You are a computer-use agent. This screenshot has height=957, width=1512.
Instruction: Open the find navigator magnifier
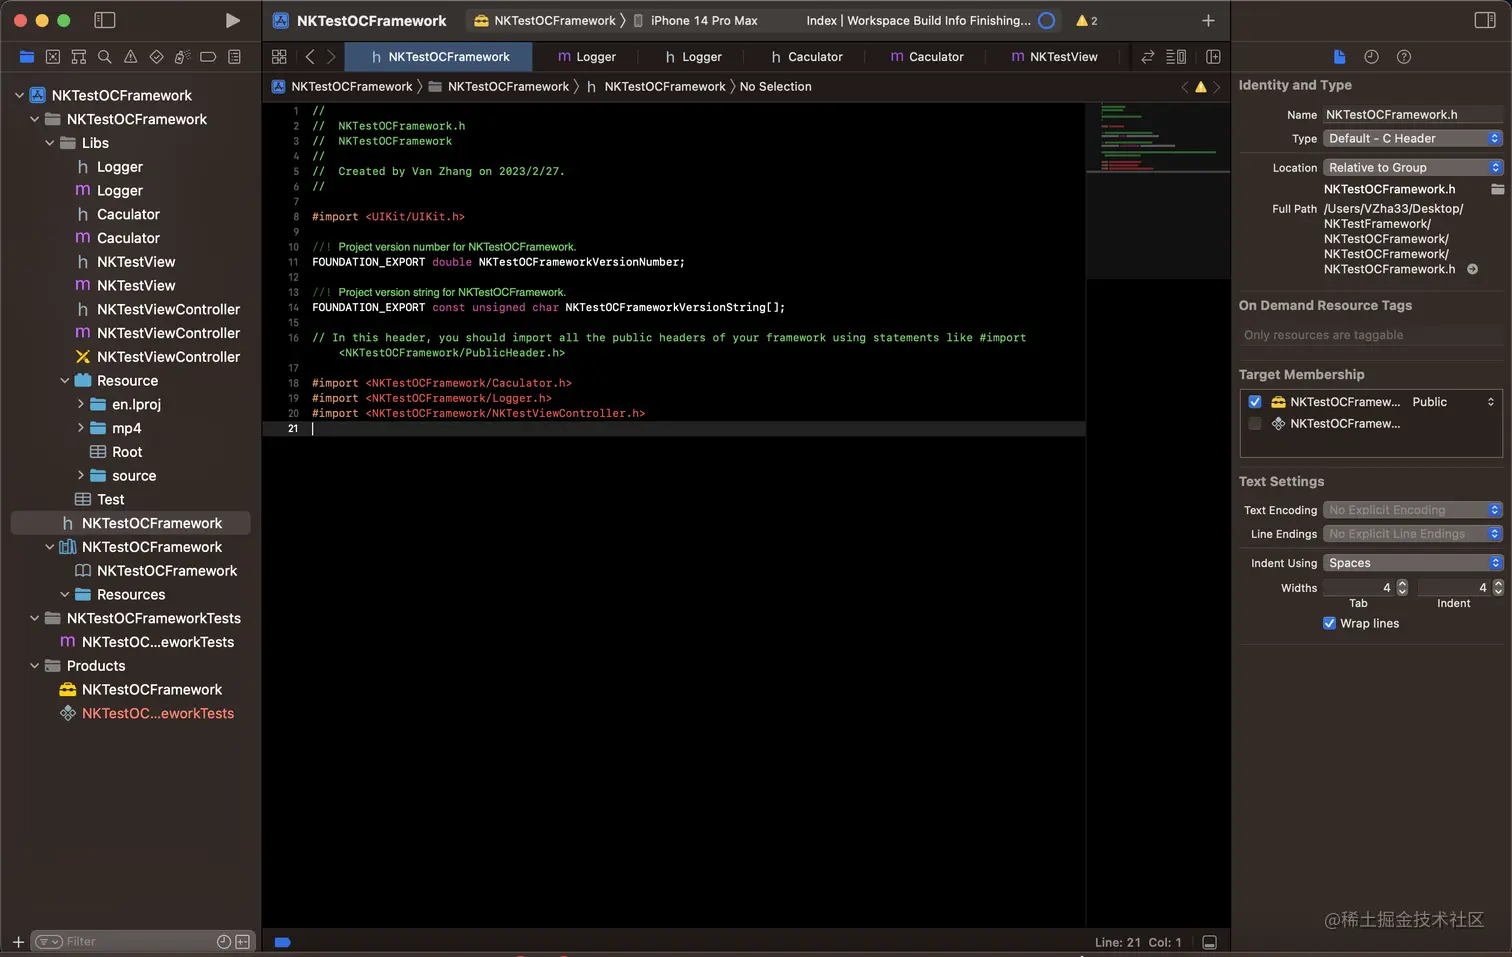click(104, 57)
